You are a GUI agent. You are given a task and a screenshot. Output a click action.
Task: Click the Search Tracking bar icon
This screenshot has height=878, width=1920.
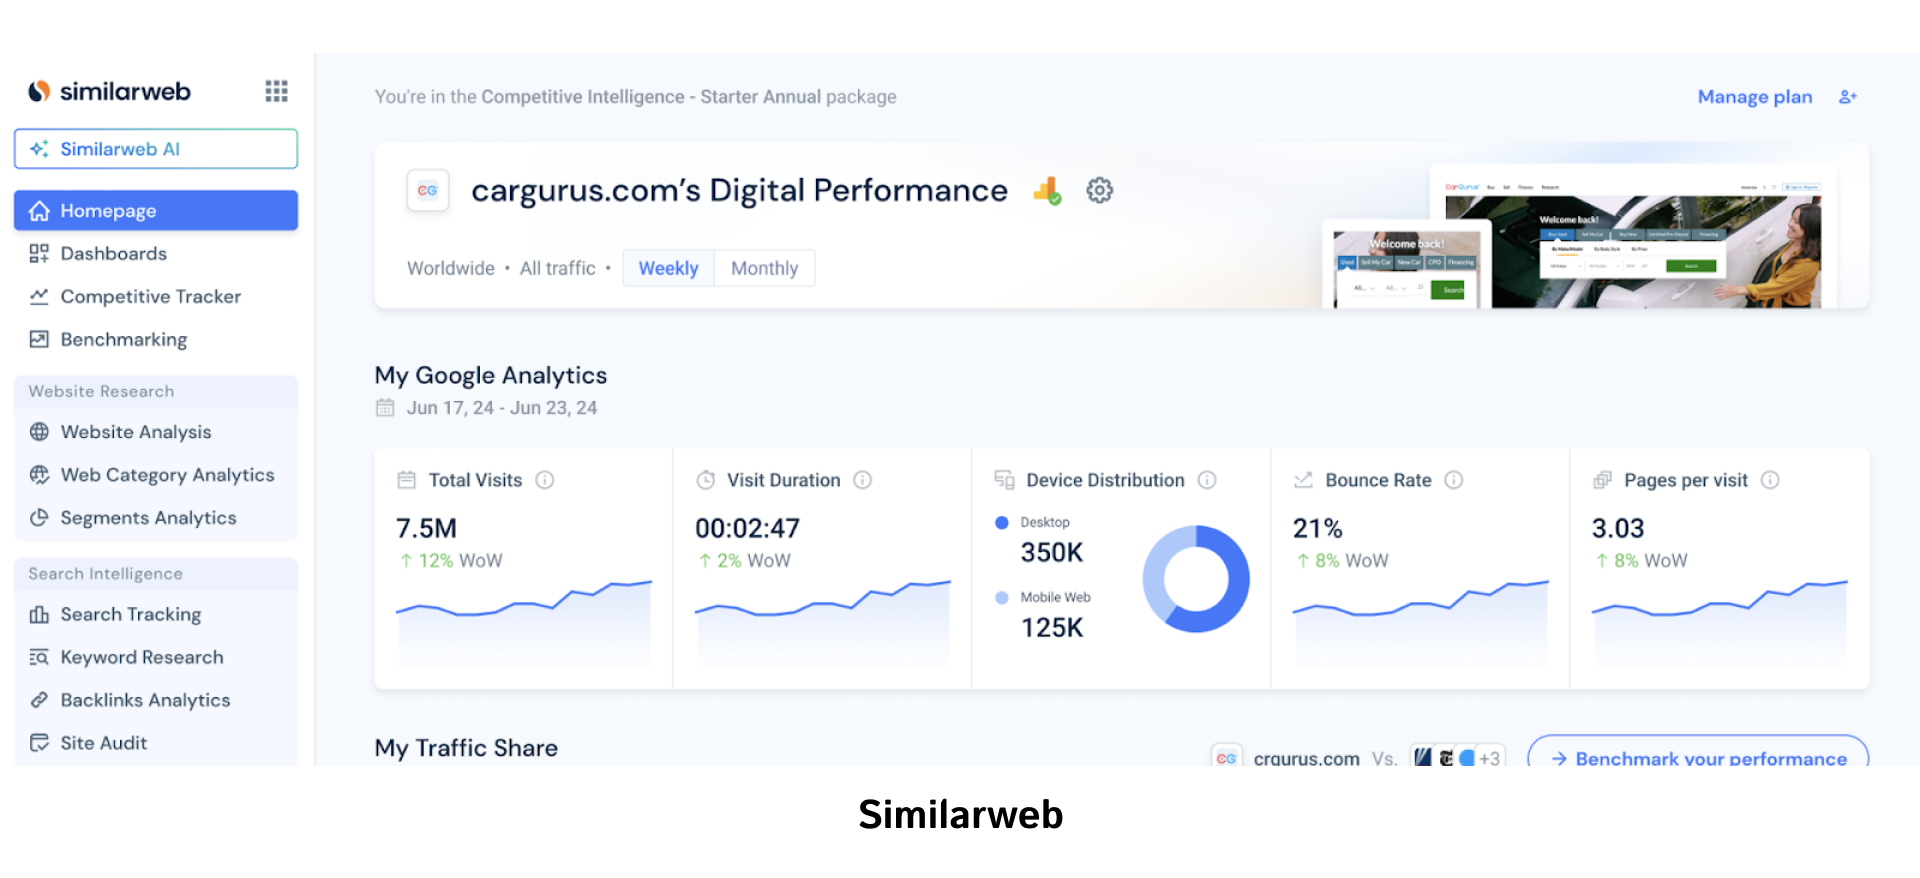coord(39,615)
